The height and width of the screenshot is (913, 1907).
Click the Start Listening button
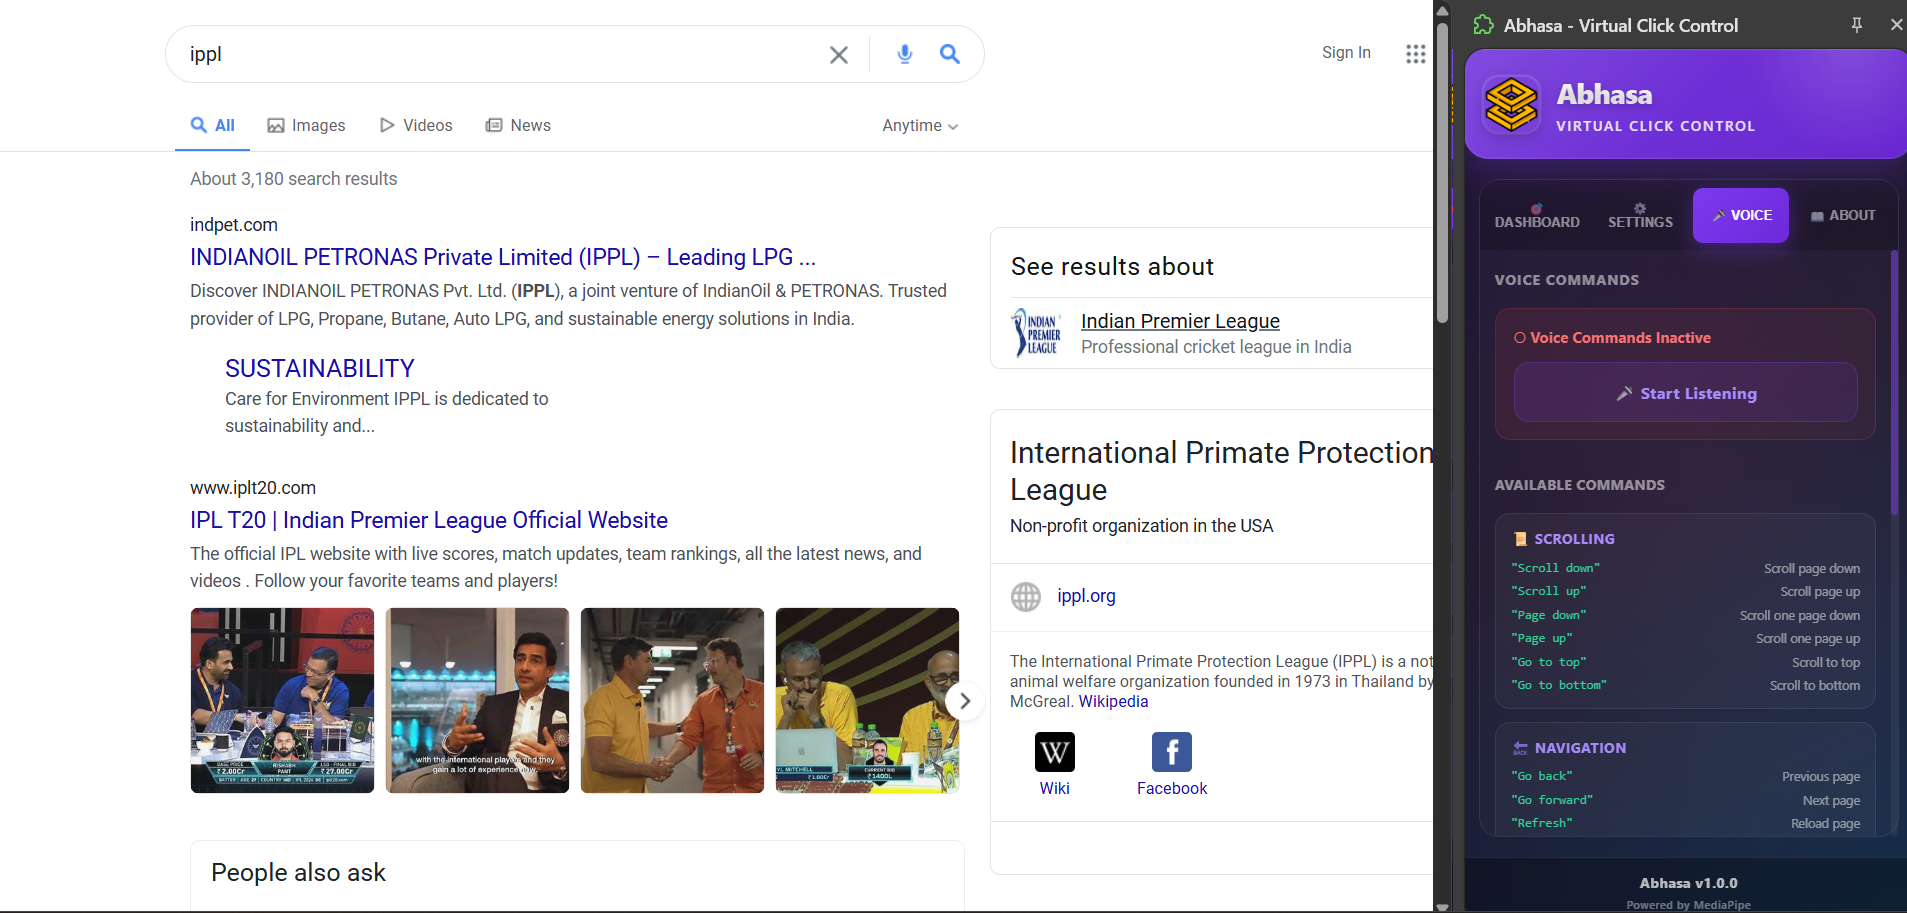[x=1686, y=393]
